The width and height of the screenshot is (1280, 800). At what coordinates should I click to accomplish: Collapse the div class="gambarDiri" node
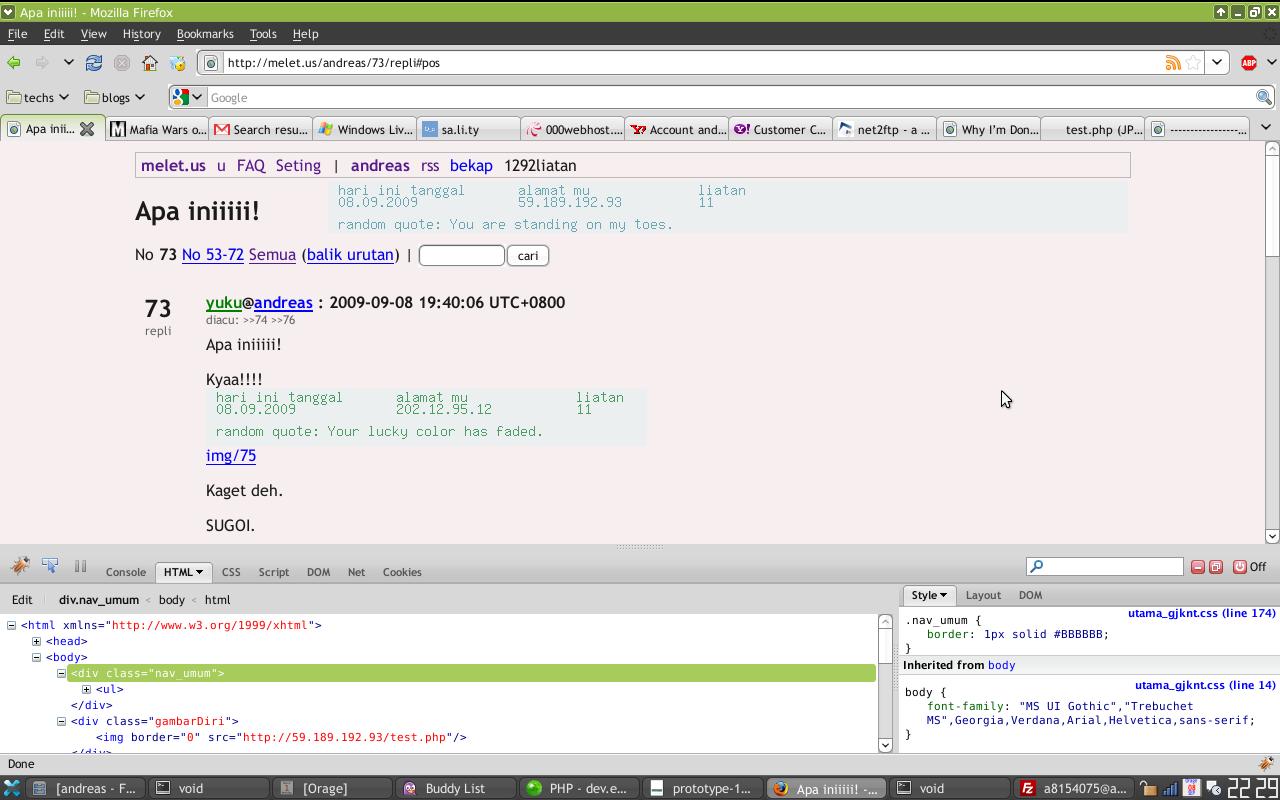61,721
